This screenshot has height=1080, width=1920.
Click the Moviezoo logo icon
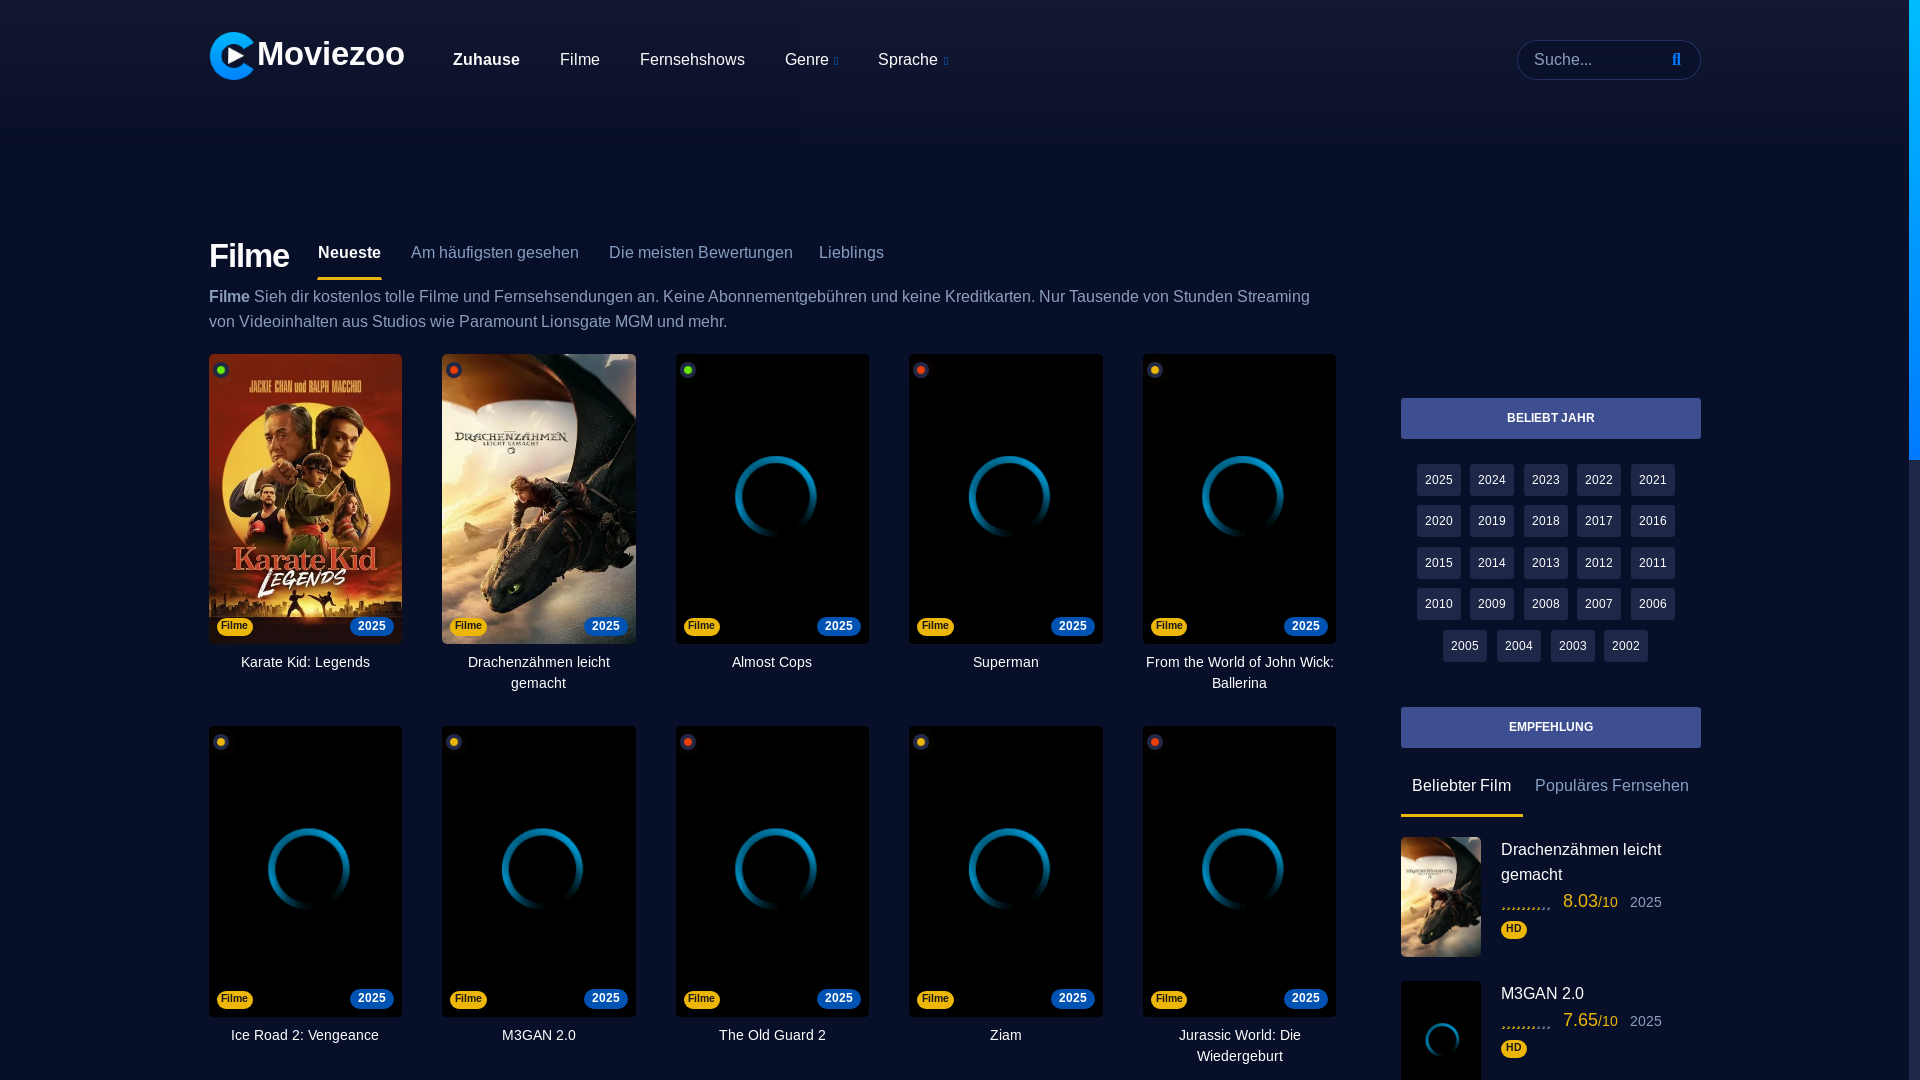[232, 56]
